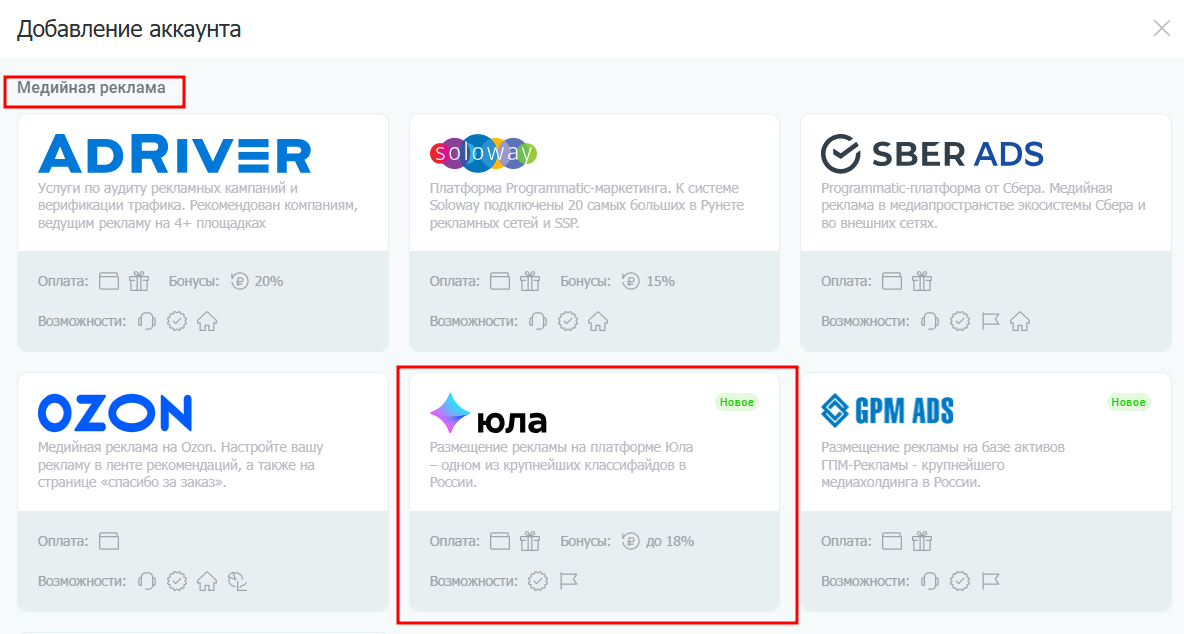Click the Оплата label in Ozon card
The height and width of the screenshot is (634, 1184).
pos(63,541)
